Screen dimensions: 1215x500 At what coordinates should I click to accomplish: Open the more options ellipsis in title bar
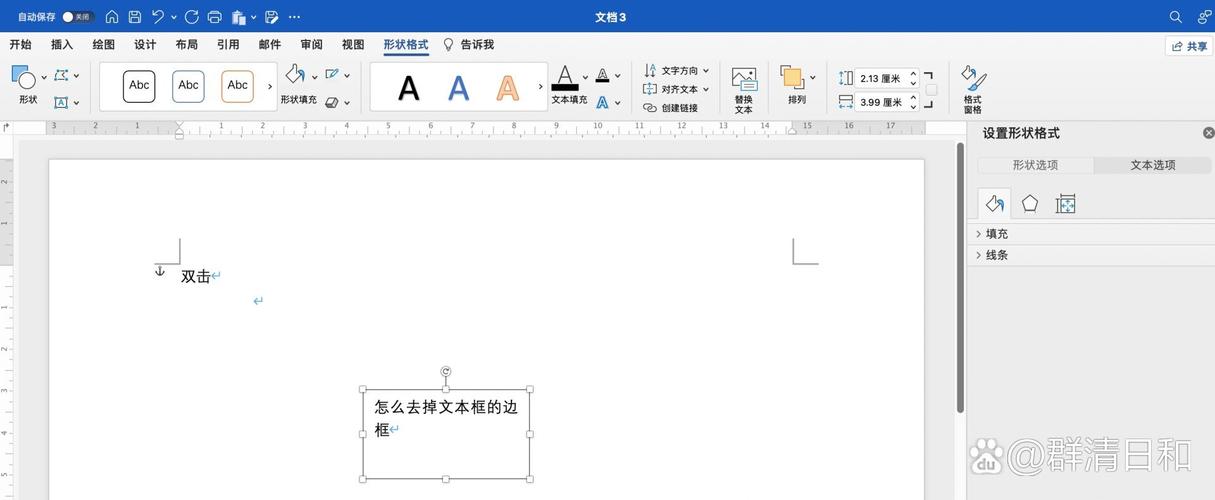(x=294, y=17)
